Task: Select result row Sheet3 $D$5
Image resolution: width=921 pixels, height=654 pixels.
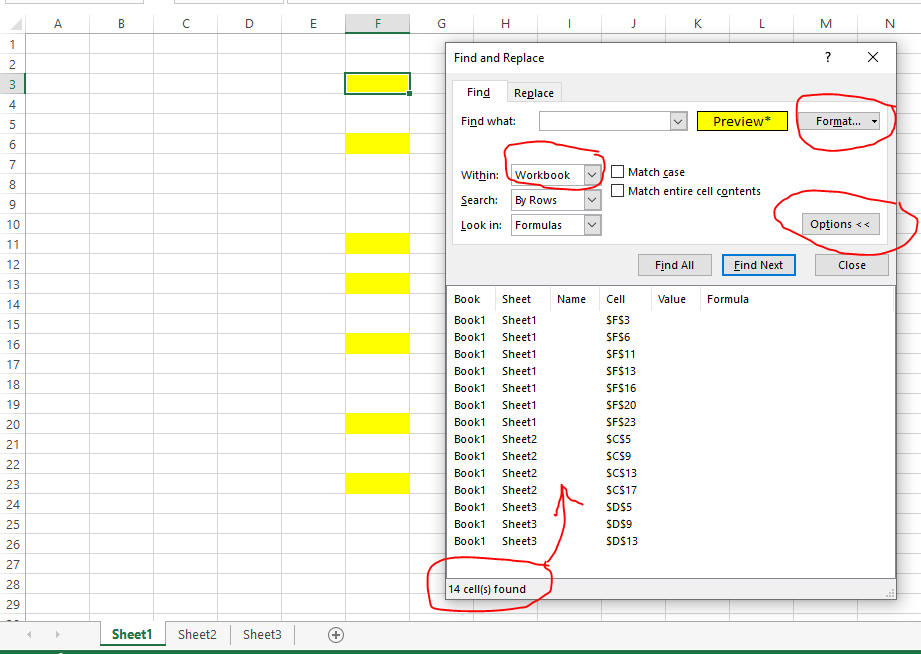Action: 671,508
